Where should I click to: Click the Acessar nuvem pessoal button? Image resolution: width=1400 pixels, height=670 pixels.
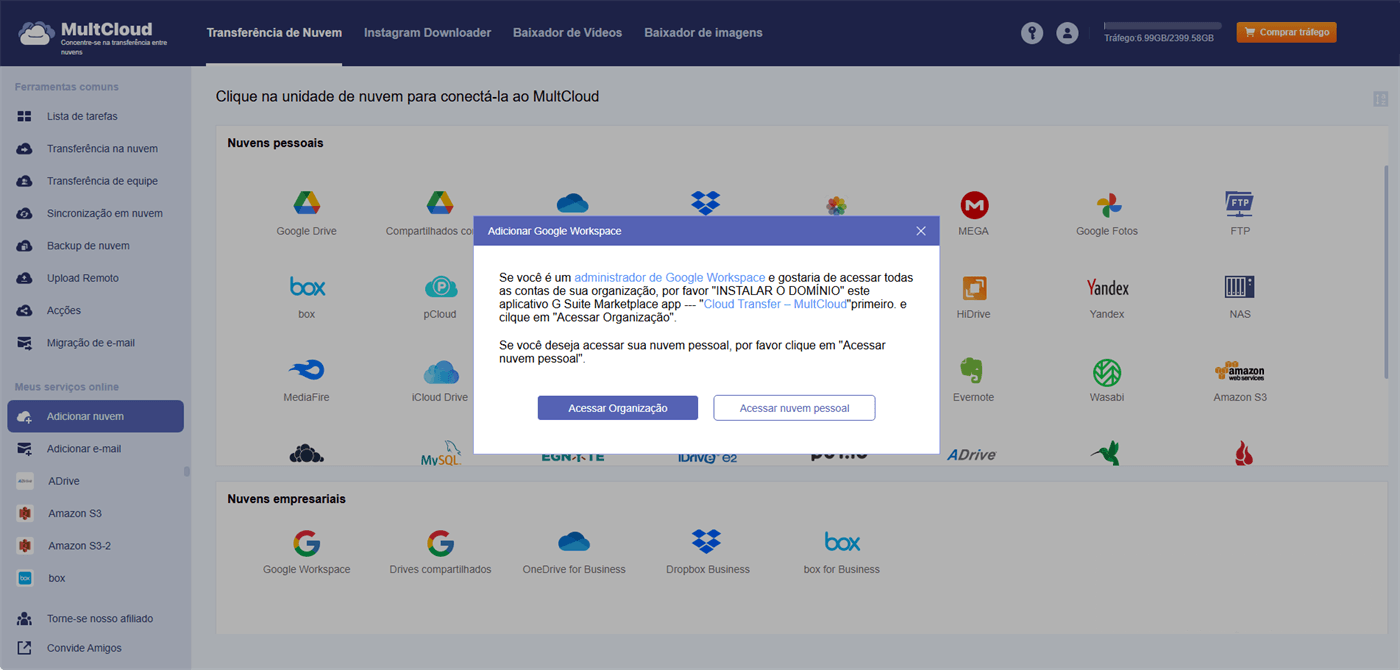tap(794, 408)
